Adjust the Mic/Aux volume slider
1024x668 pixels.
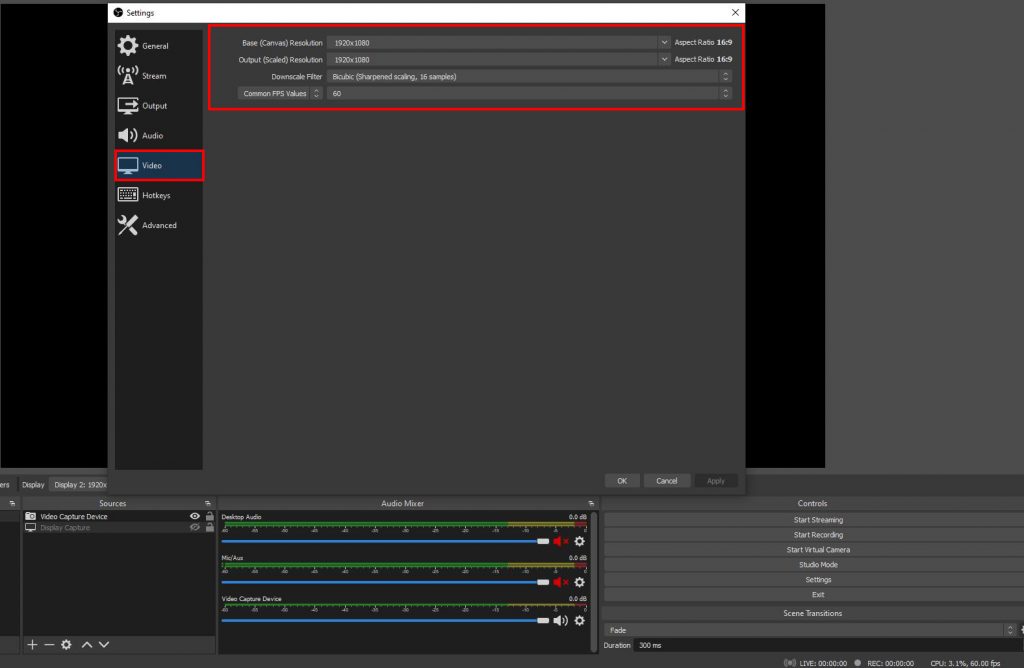coord(385,582)
